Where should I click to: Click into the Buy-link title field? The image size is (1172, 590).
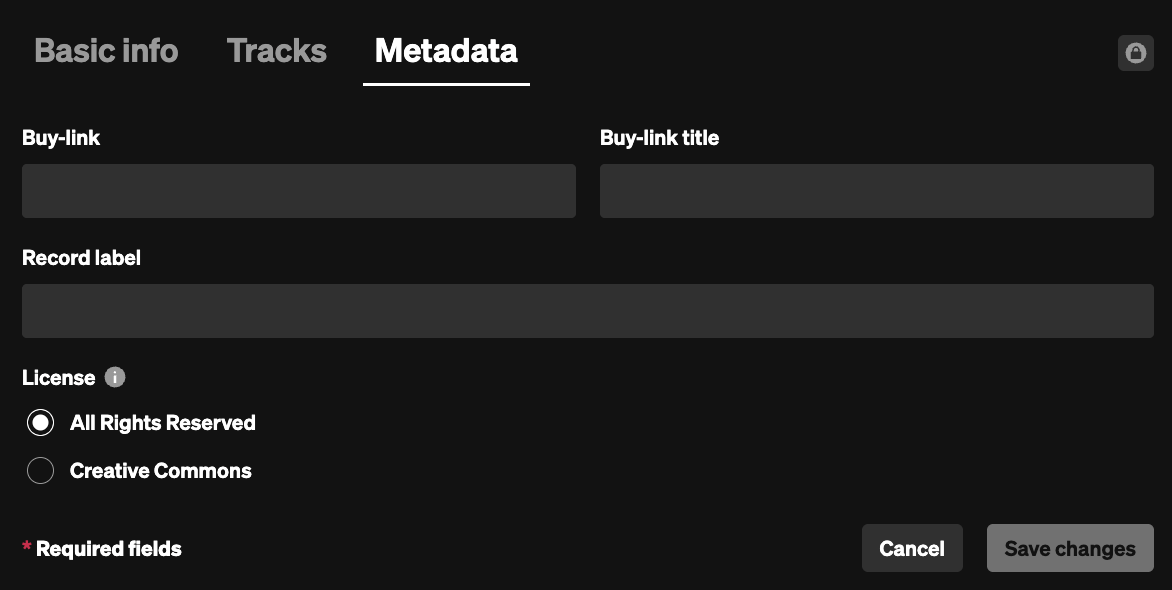tap(876, 191)
